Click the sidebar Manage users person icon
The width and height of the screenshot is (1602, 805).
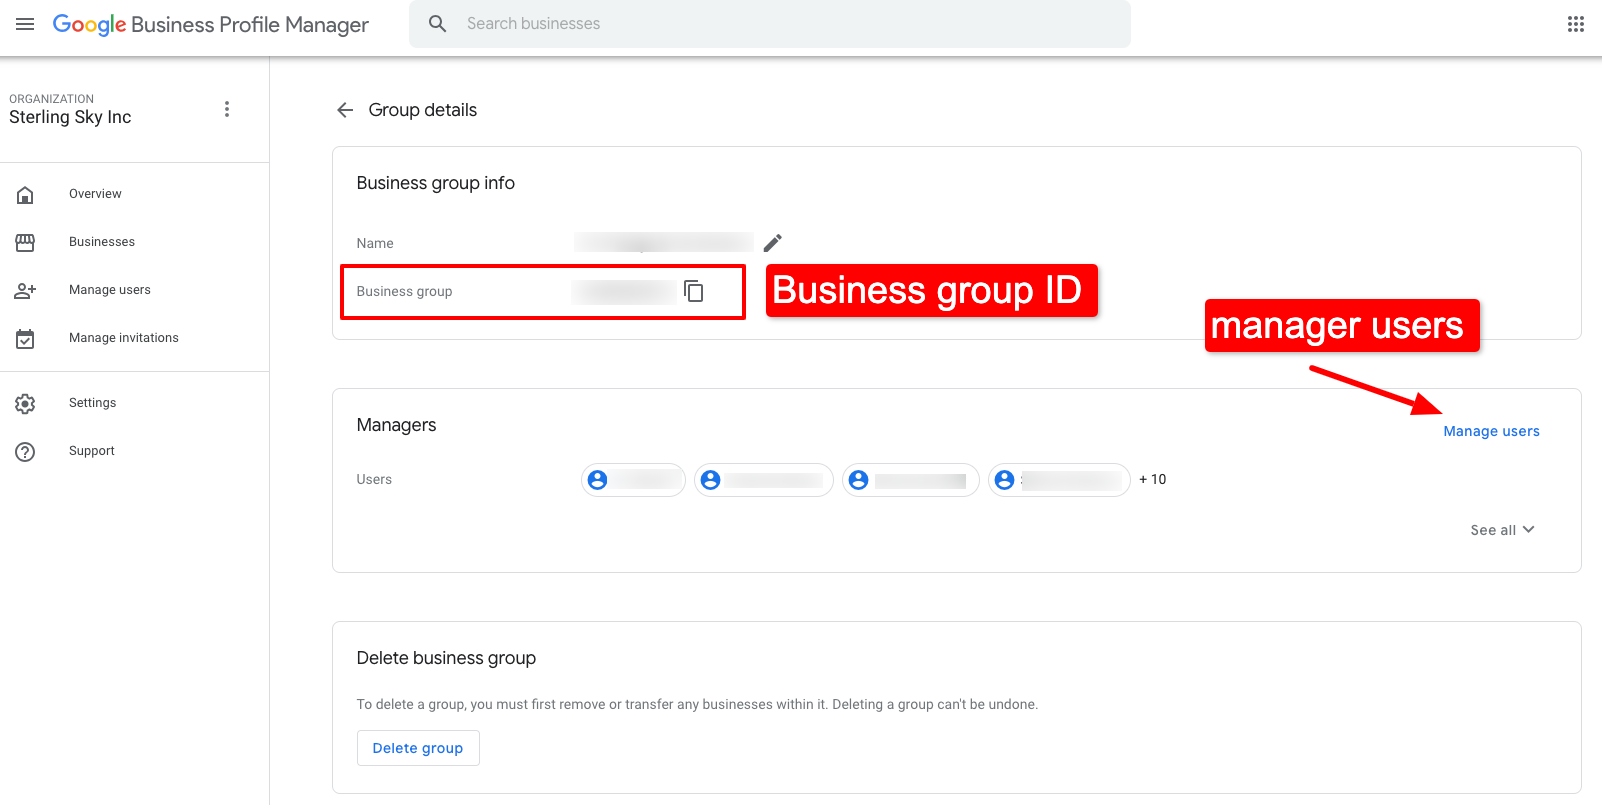click(x=25, y=290)
